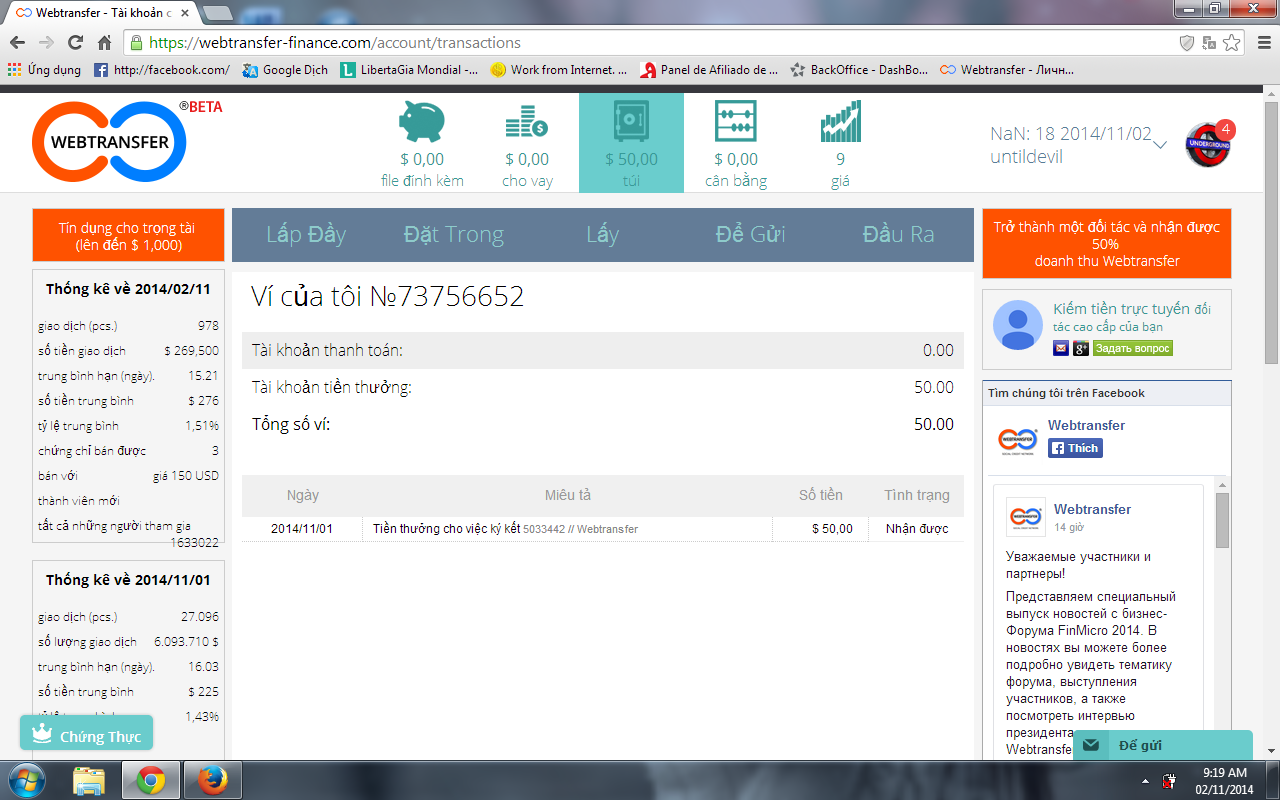Open the Work from Internet bookmark
Viewport: 1280px width, 800px height.
559,70
